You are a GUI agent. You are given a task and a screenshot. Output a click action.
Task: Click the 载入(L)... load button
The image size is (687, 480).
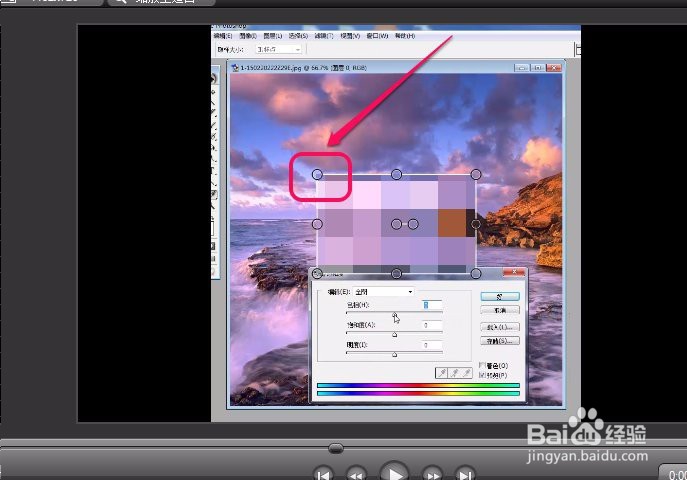[500, 327]
